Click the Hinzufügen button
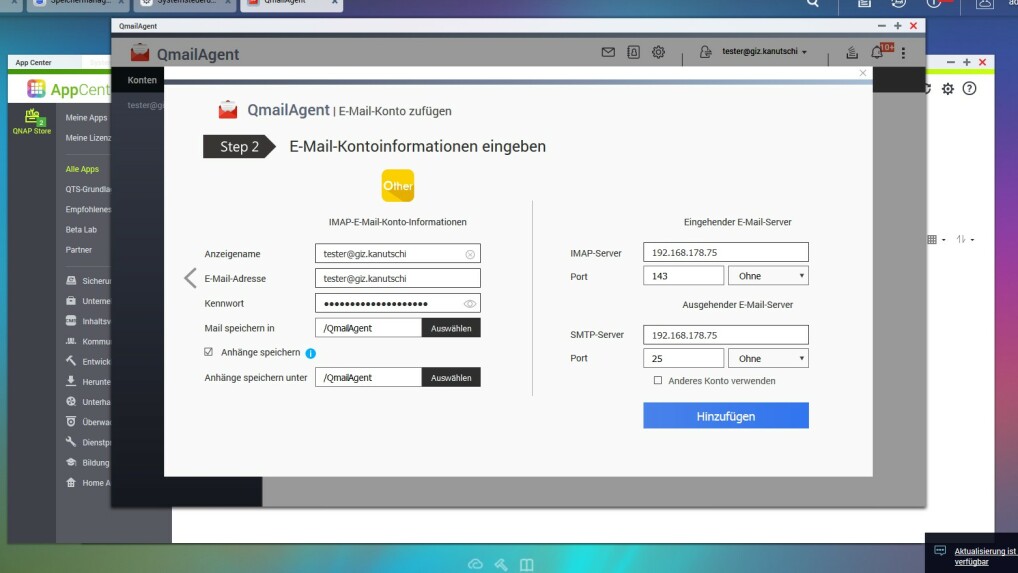The height and width of the screenshot is (573, 1018). (726, 415)
